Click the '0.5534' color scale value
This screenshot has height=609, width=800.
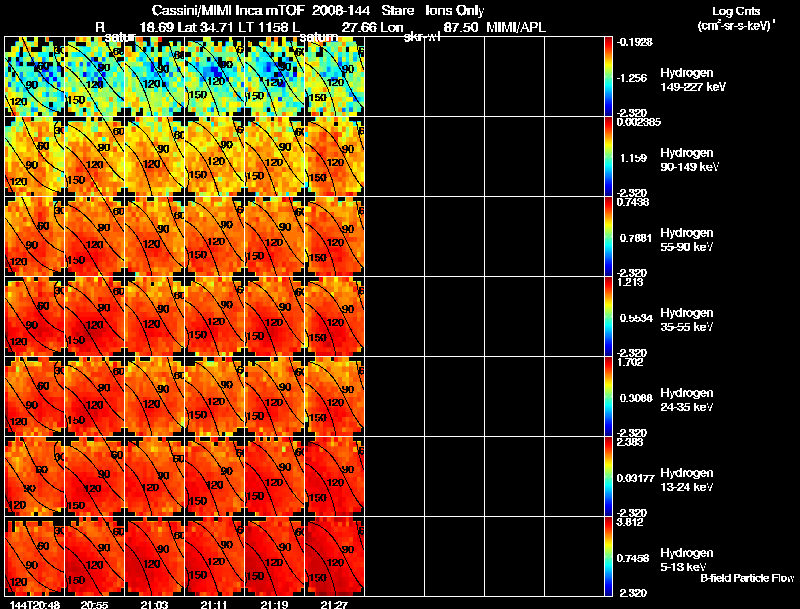point(636,318)
